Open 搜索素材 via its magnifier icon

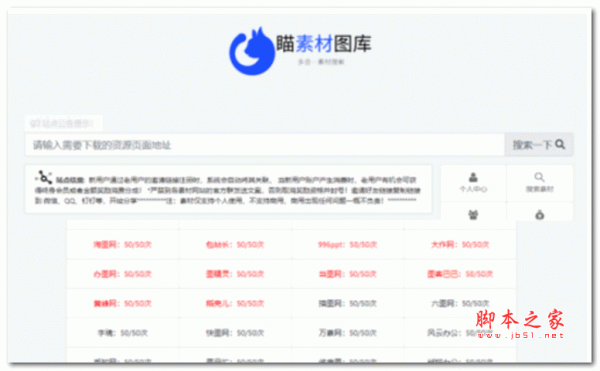coord(539,177)
